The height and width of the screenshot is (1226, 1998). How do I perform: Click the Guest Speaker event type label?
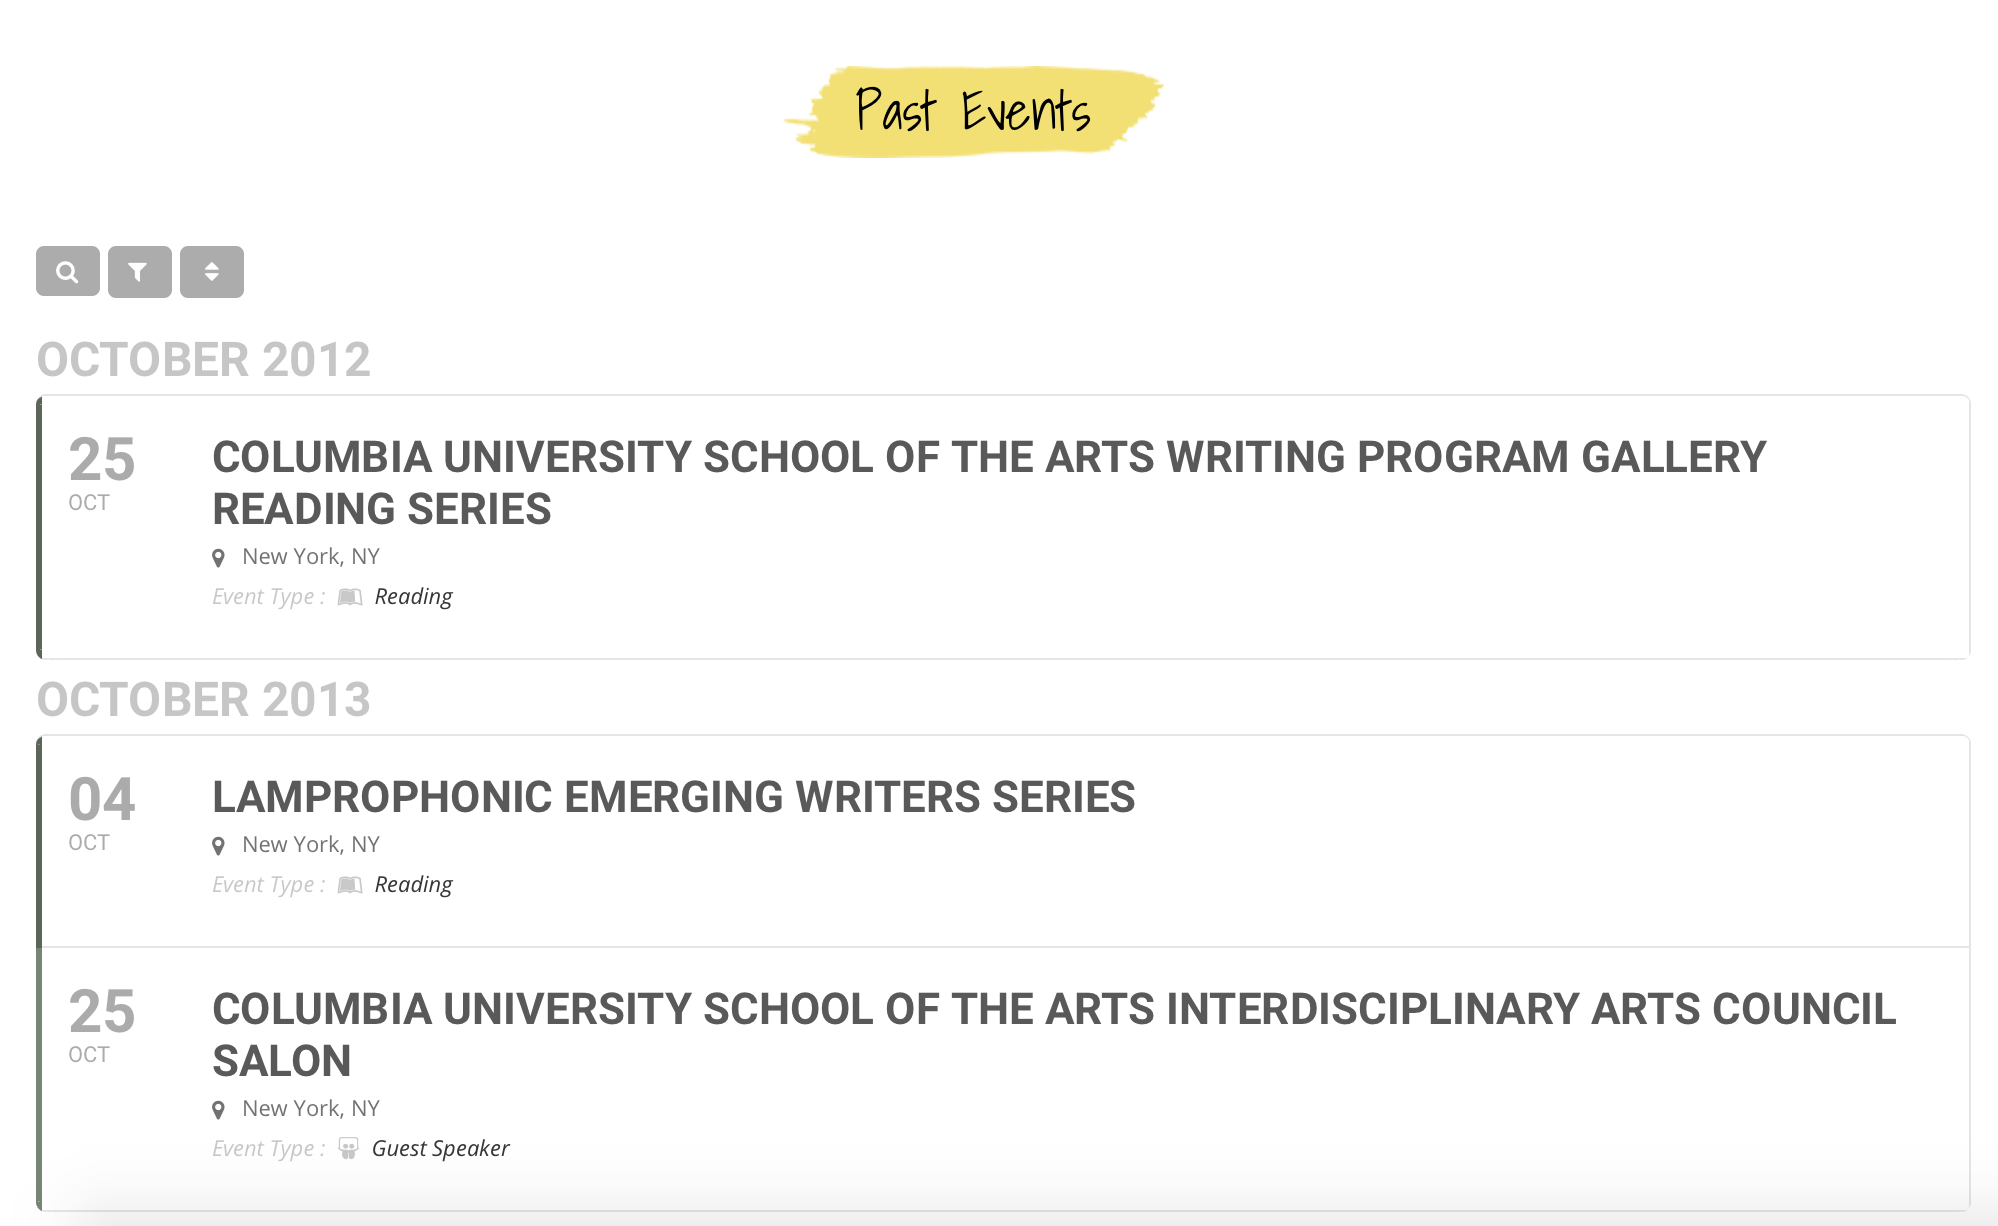[x=440, y=1148]
